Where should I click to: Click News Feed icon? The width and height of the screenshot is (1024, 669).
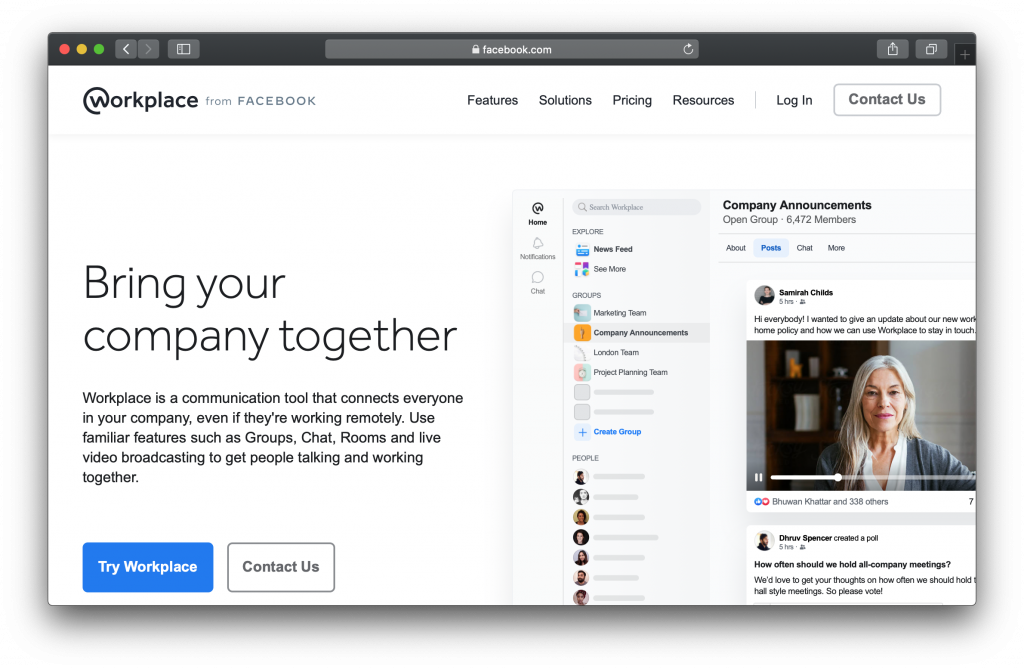tap(582, 249)
